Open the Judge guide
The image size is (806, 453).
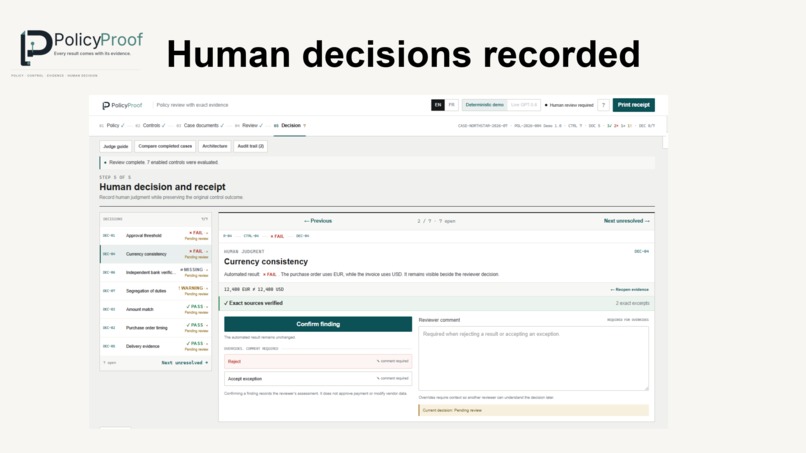point(116,147)
